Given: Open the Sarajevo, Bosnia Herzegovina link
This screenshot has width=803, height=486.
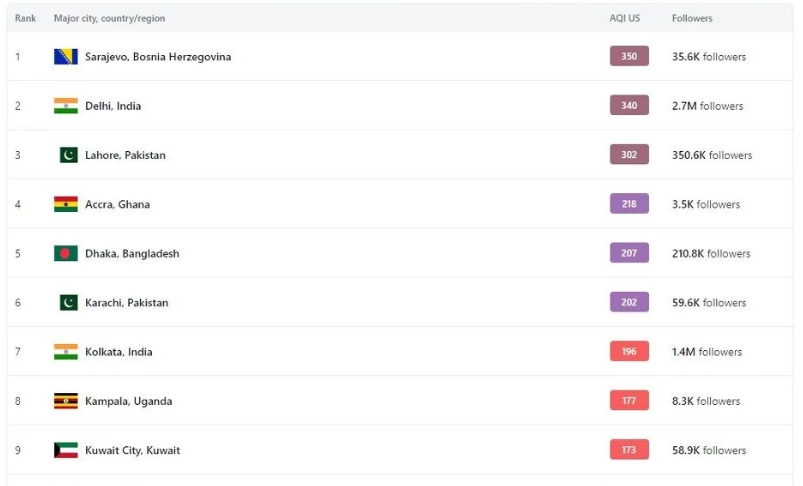Looking at the screenshot, I should pos(158,57).
